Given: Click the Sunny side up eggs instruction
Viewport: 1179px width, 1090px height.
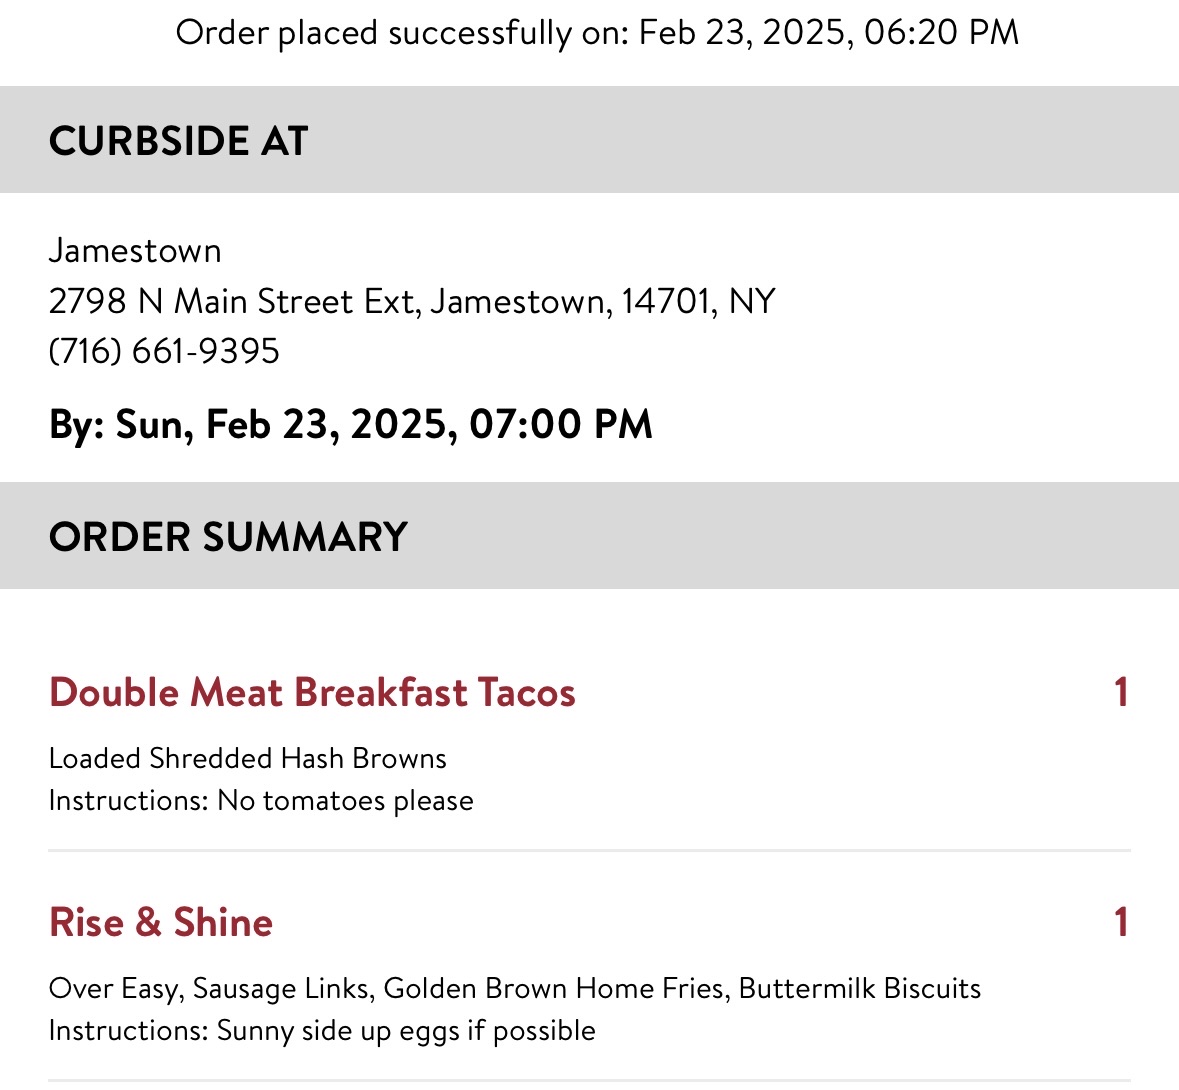Looking at the screenshot, I should point(405,1031).
